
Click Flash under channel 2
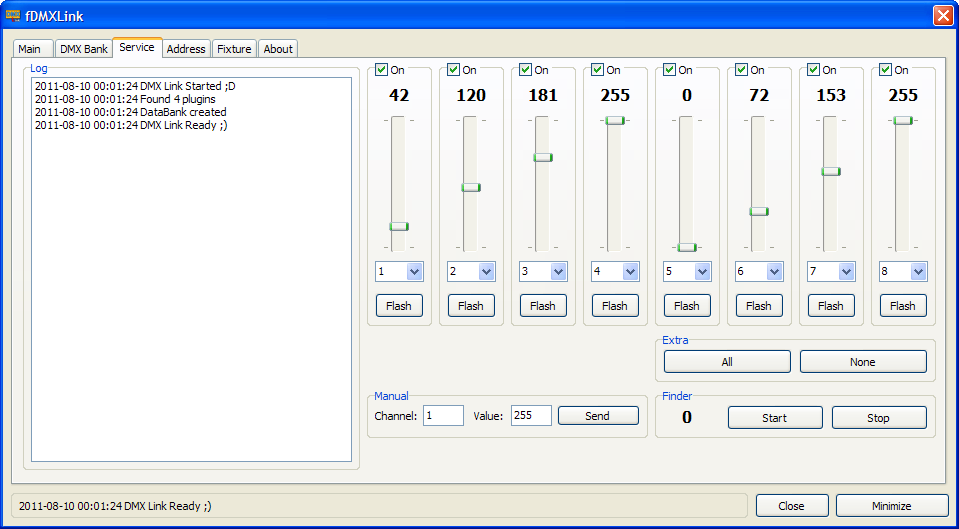[471, 306]
